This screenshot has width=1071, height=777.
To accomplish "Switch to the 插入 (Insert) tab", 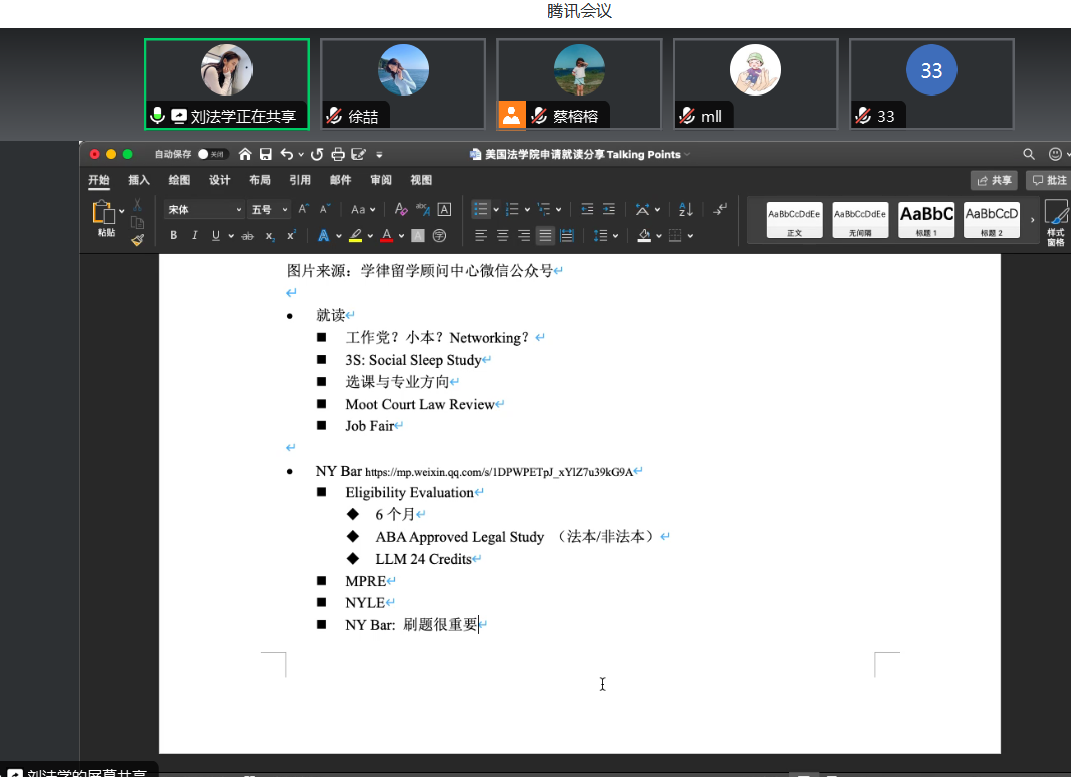I will coord(139,180).
